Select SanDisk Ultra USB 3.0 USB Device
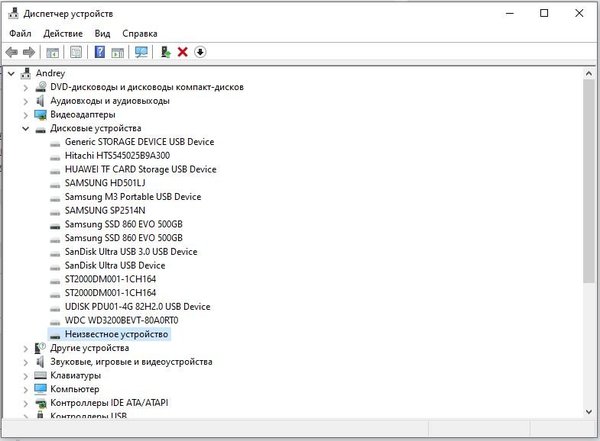The image size is (600, 441). pyautogui.click(x=131, y=252)
